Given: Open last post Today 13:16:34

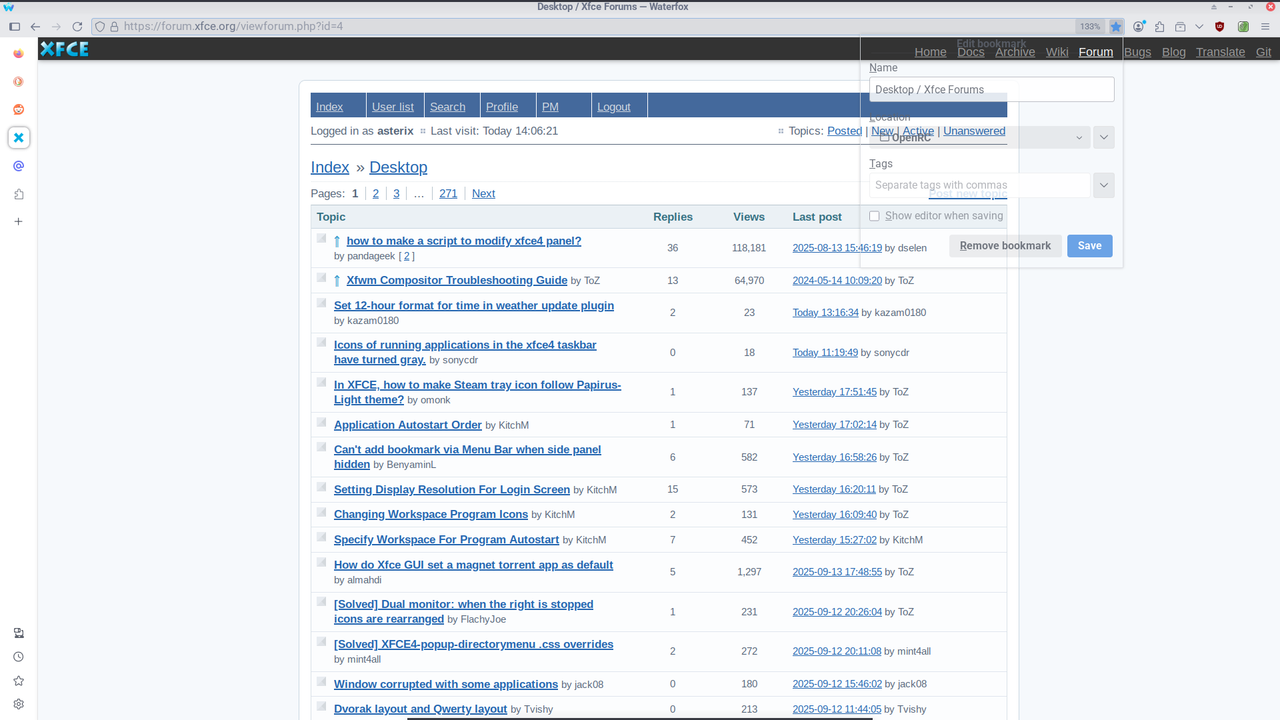Looking at the screenshot, I should (825, 312).
